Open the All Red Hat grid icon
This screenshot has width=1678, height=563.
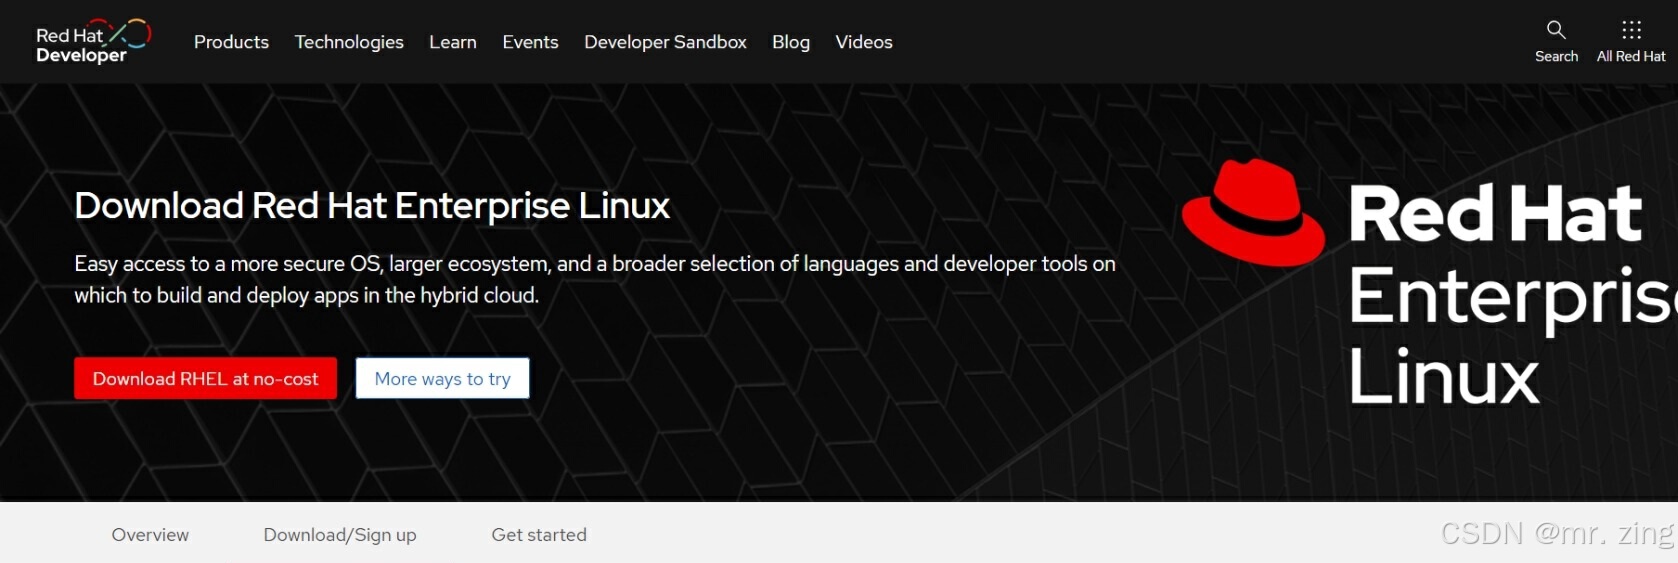(1631, 30)
